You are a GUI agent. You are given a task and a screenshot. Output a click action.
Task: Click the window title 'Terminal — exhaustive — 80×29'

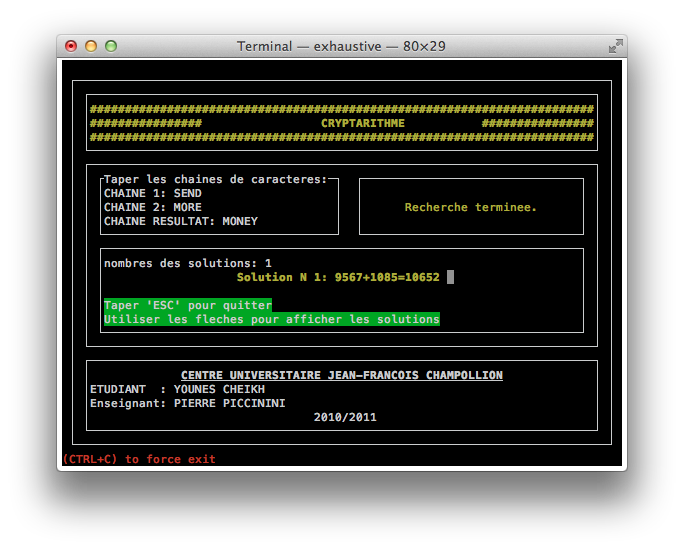pos(341,46)
